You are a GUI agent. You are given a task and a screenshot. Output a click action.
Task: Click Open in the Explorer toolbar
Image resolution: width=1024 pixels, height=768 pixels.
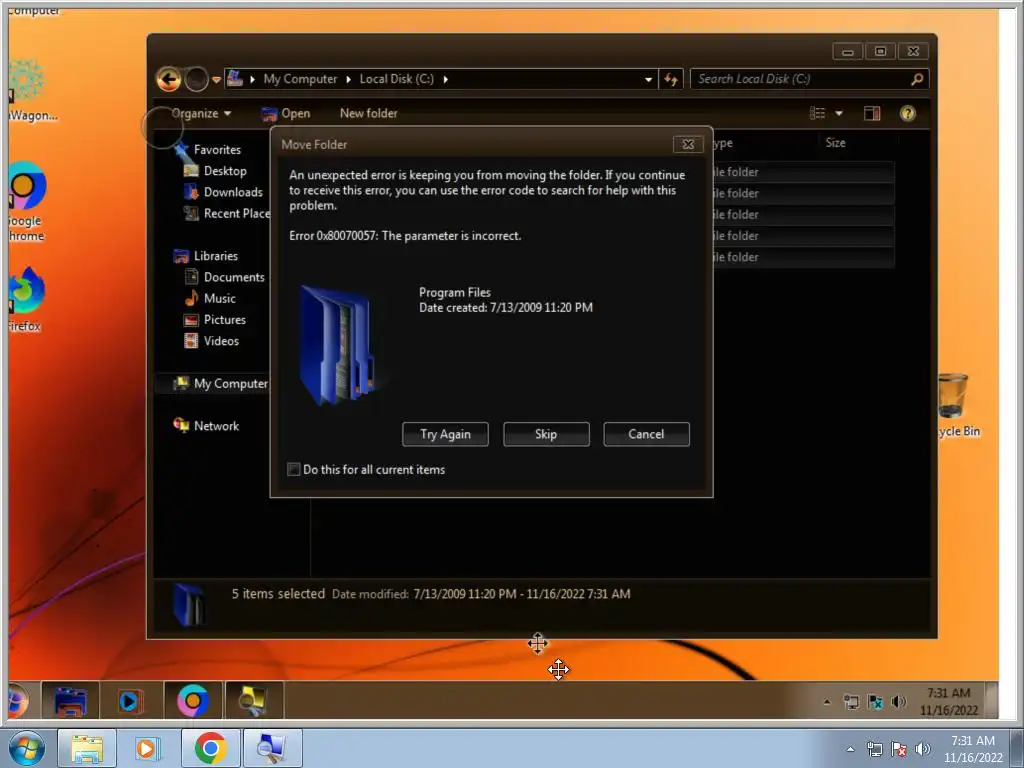[286, 114]
